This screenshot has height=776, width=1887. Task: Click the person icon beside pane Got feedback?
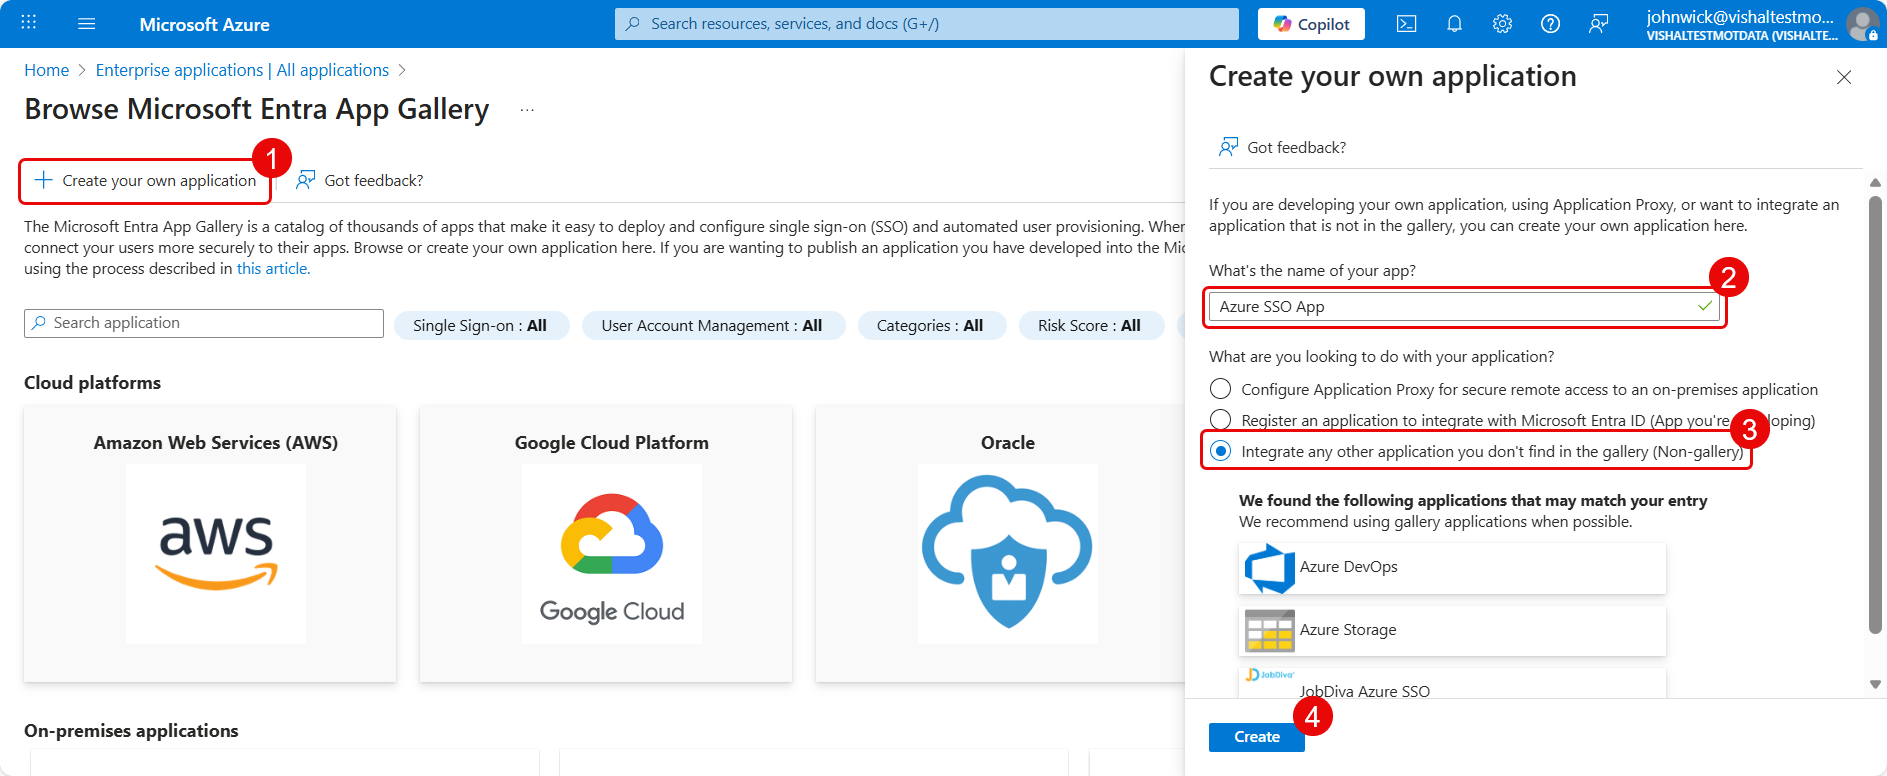(x=1228, y=147)
